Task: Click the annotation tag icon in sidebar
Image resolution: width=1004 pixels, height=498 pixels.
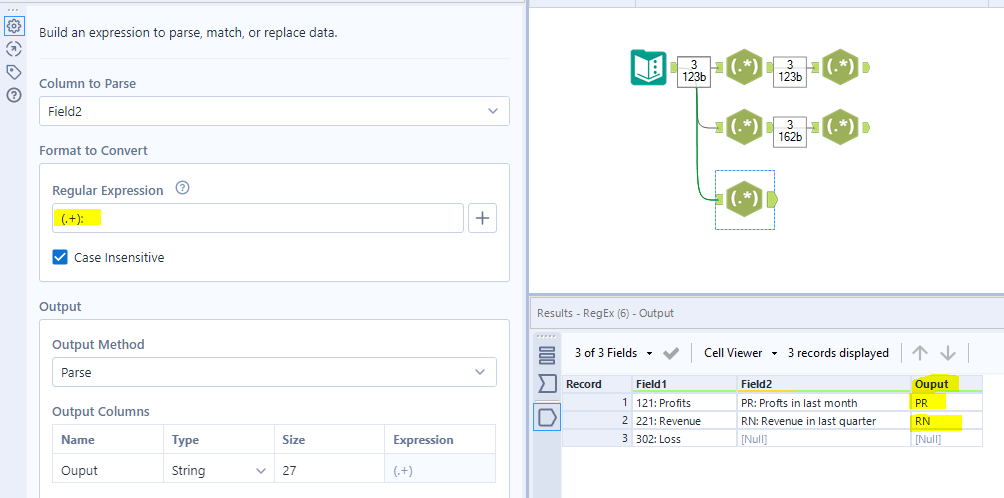Action: [14, 72]
